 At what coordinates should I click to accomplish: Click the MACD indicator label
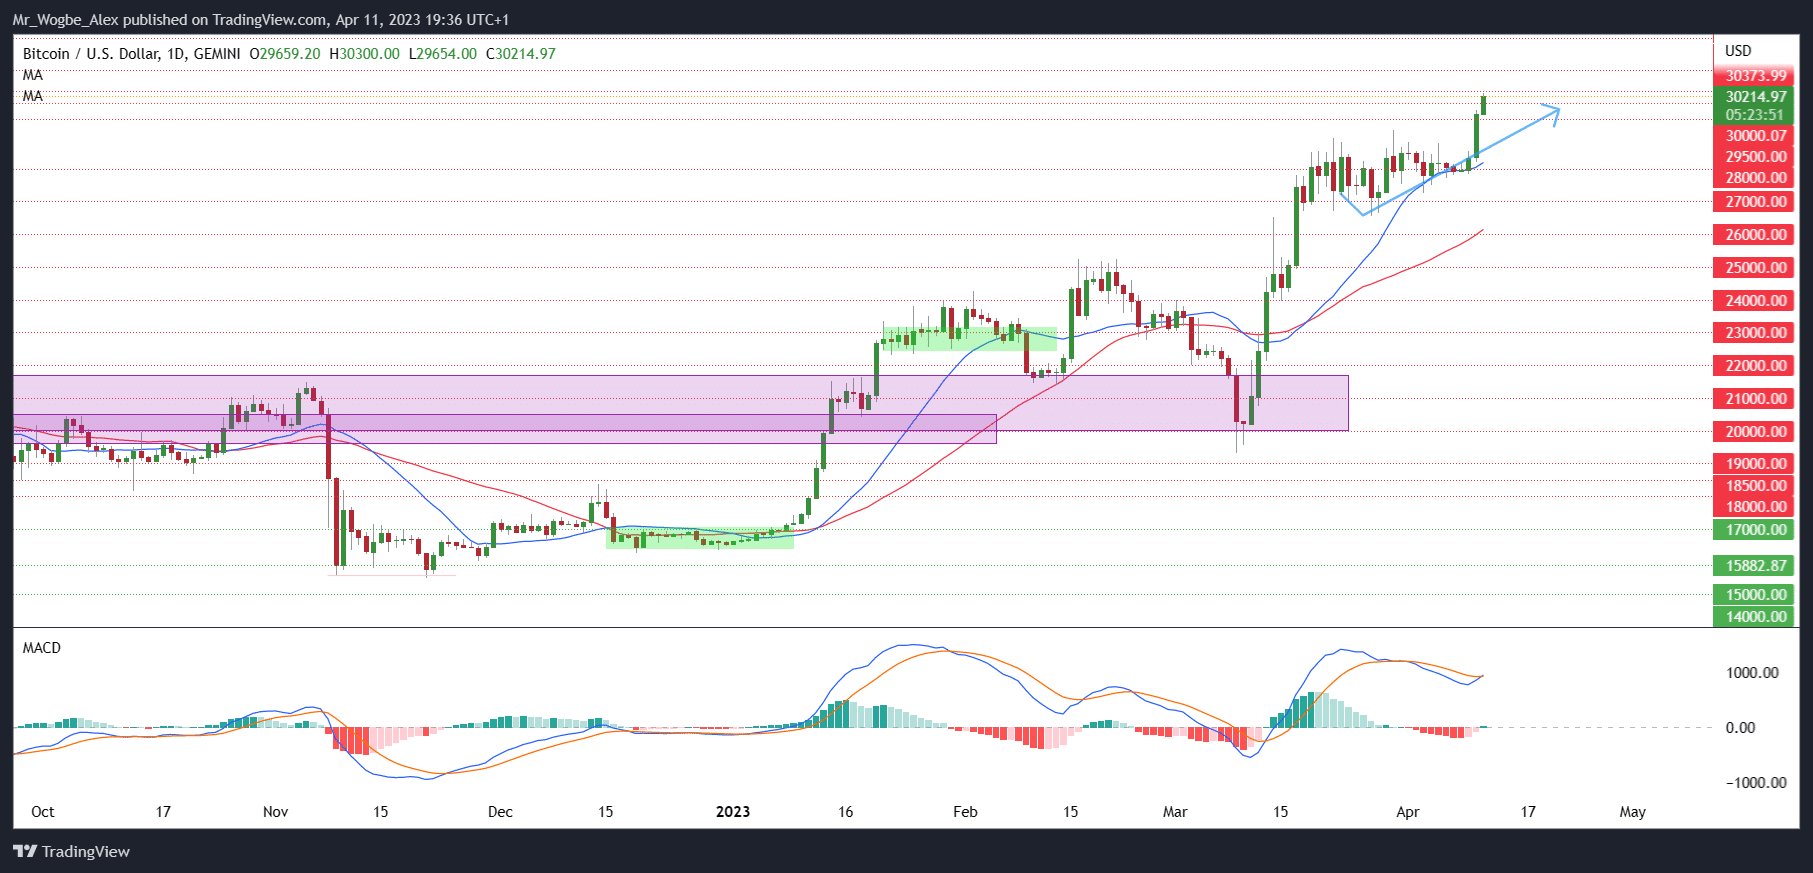click(x=42, y=648)
